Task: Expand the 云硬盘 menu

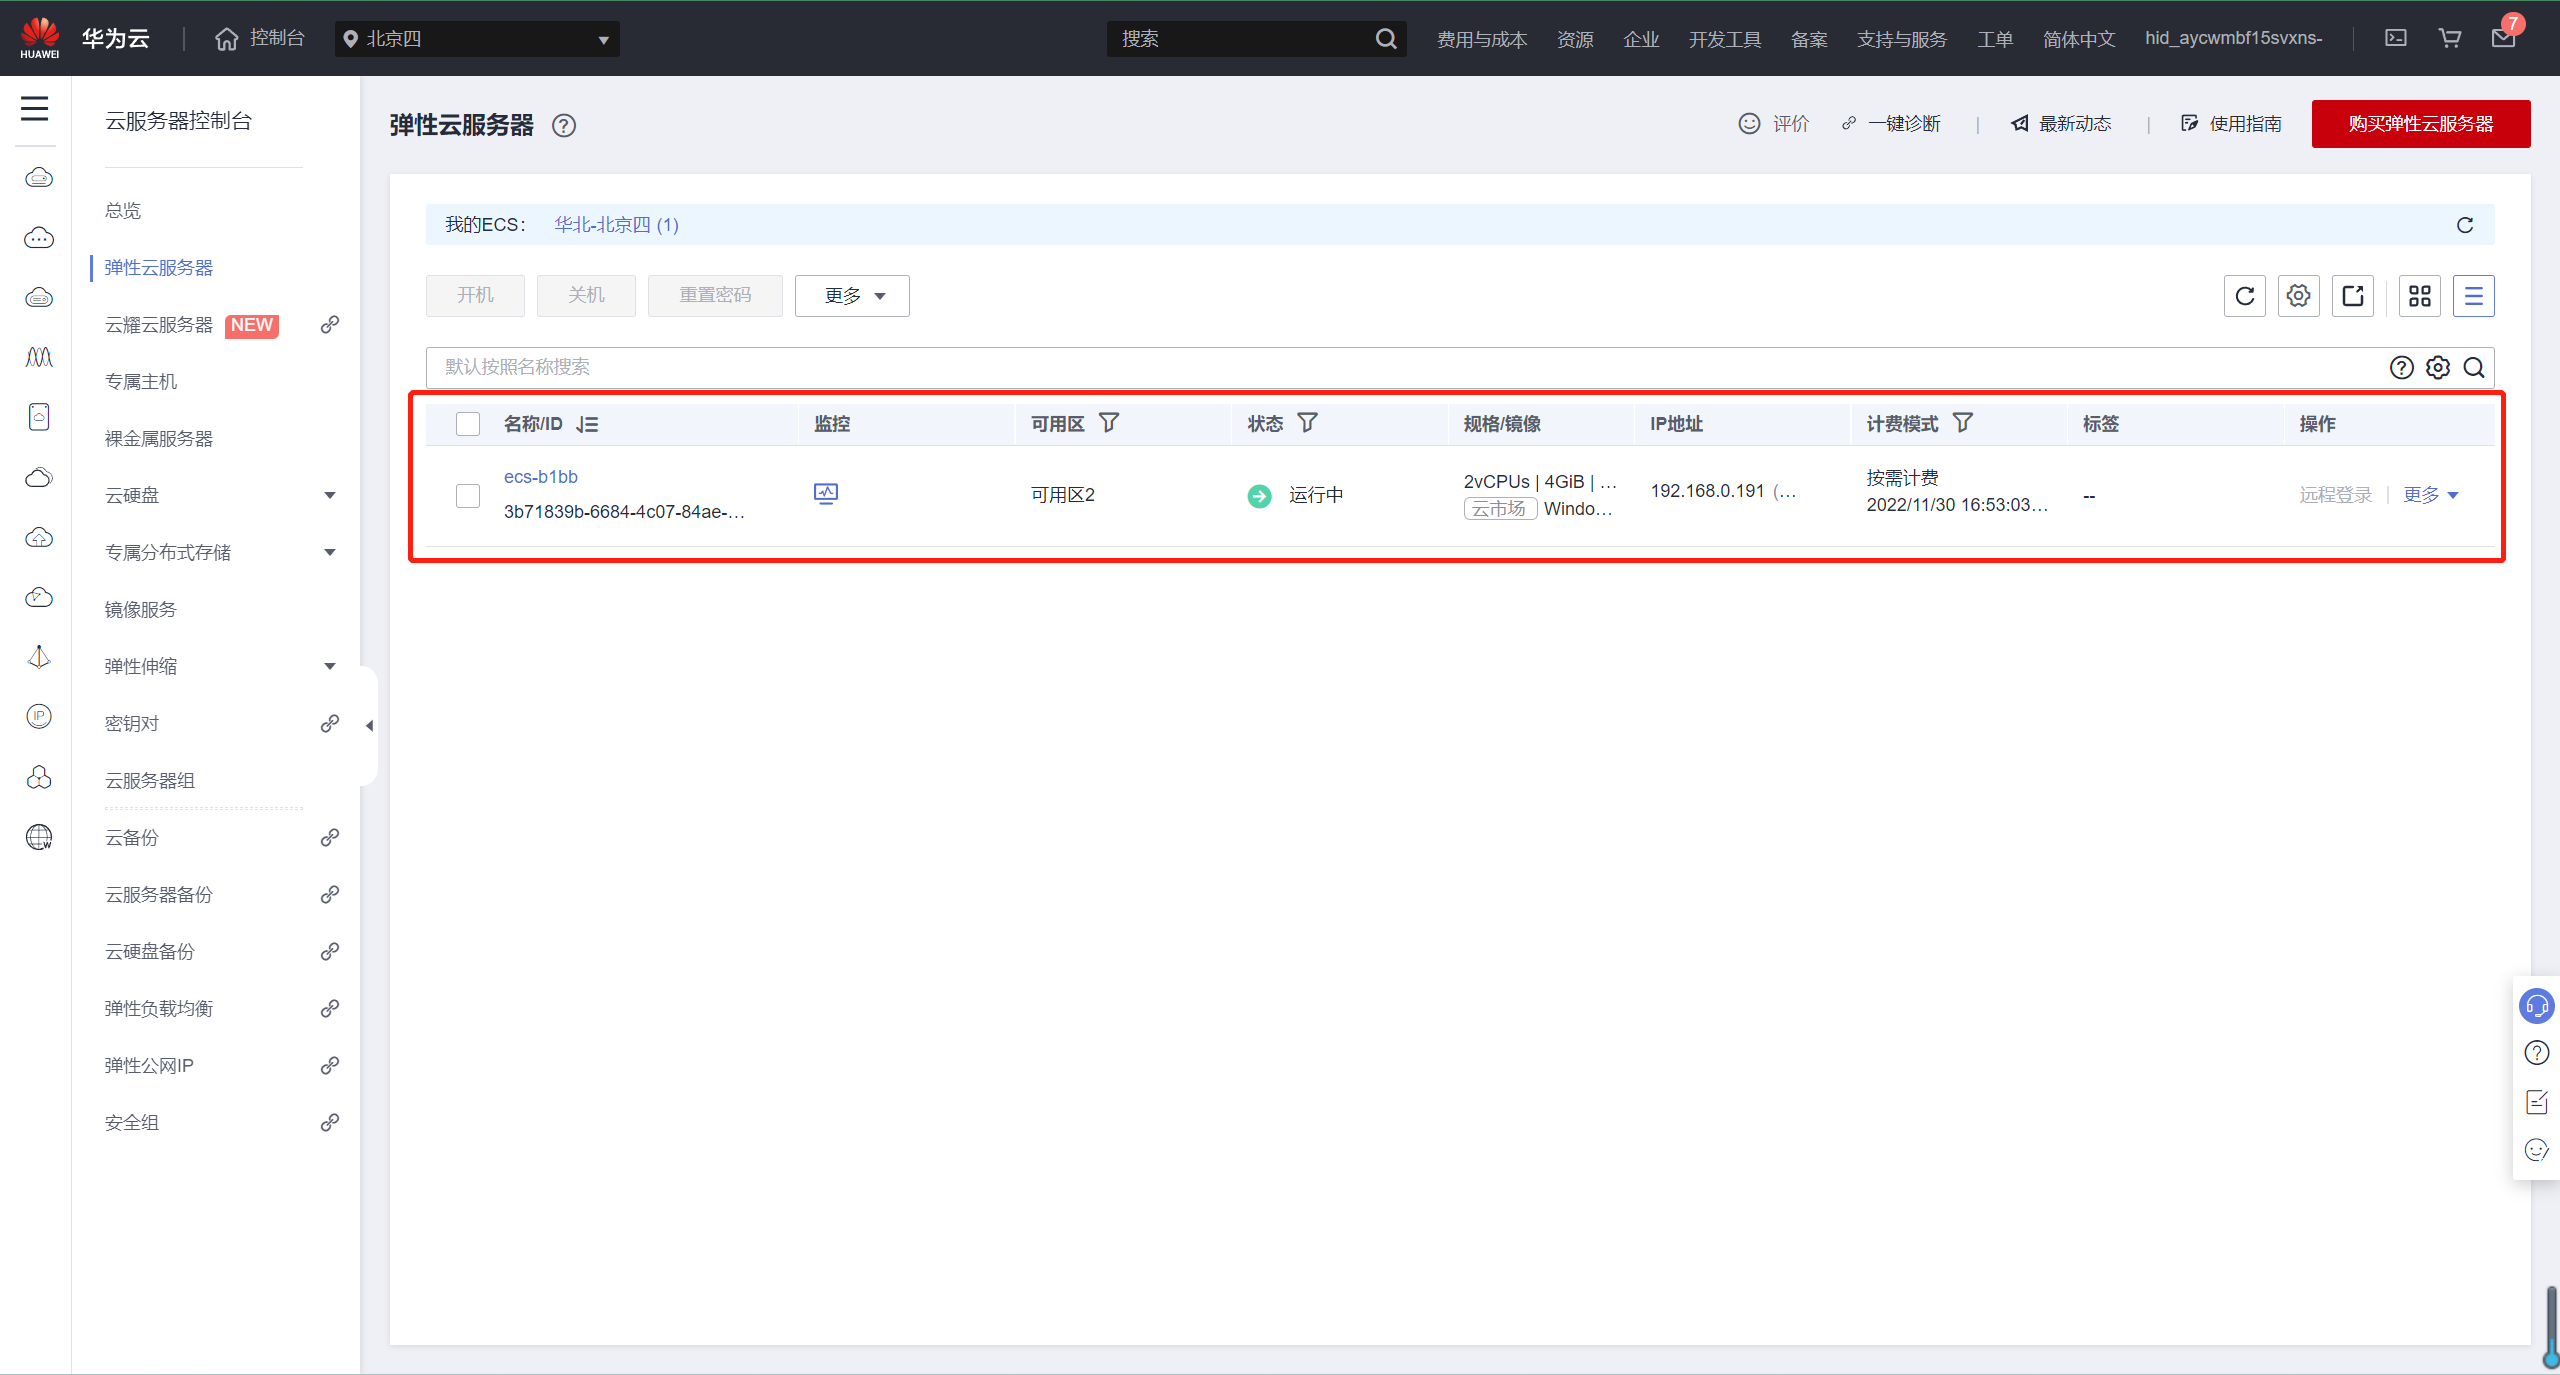Action: (330, 495)
